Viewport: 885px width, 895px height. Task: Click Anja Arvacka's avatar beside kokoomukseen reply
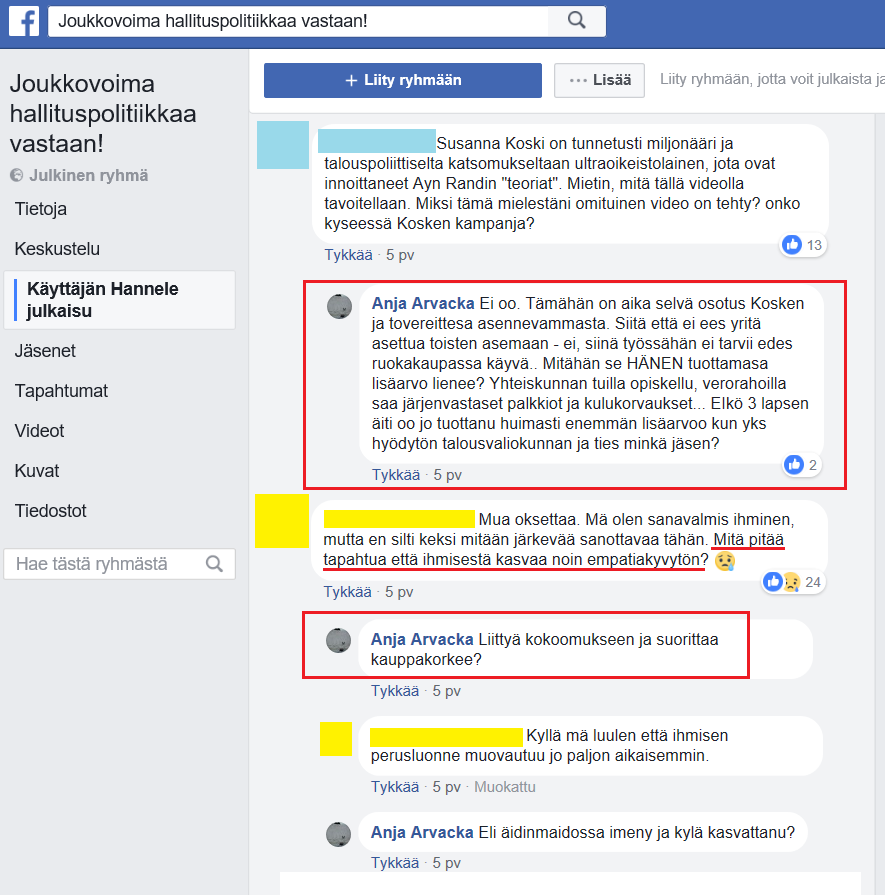(x=339, y=640)
